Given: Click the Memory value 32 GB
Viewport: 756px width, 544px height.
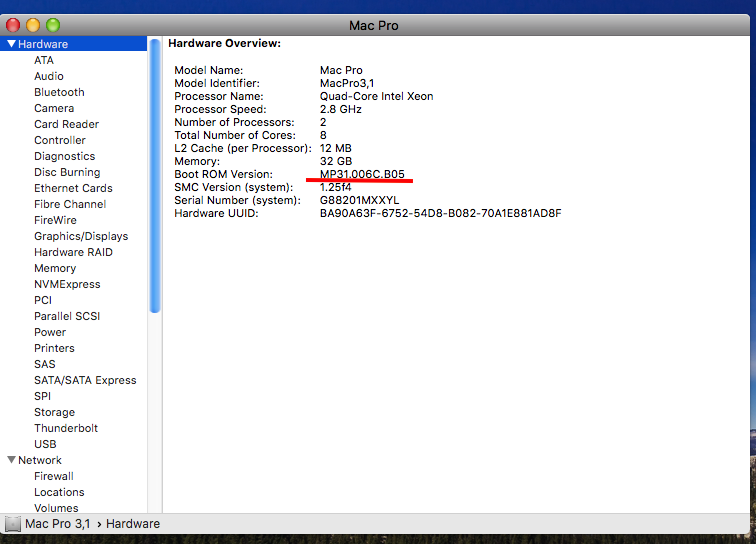Looking at the screenshot, I should pyautogui.click(x=336, y=161).
